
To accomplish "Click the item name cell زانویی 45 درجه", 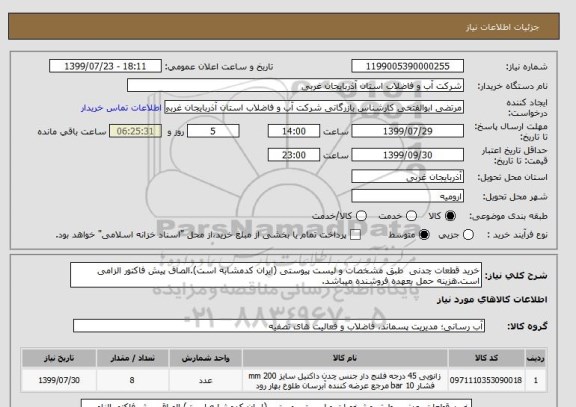I will (x=345, y=381).
